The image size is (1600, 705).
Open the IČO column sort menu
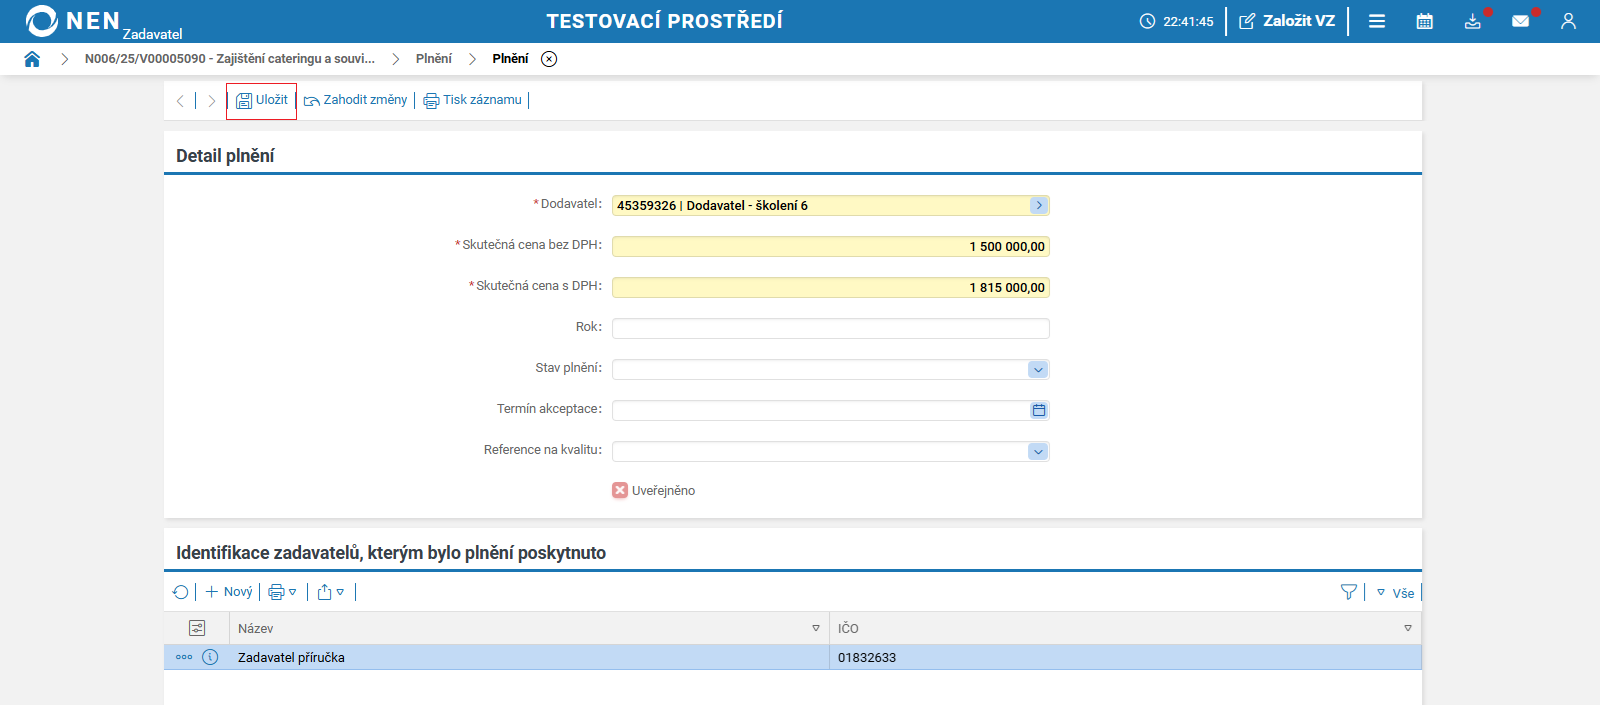tap(1408, 628)
